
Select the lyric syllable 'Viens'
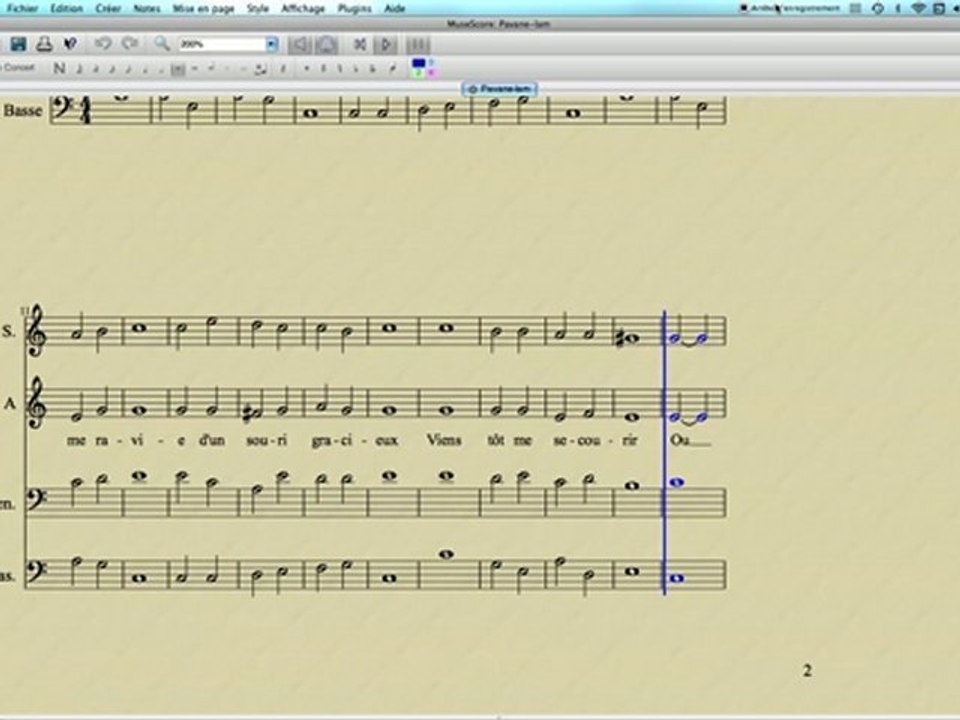coord(444,440)
